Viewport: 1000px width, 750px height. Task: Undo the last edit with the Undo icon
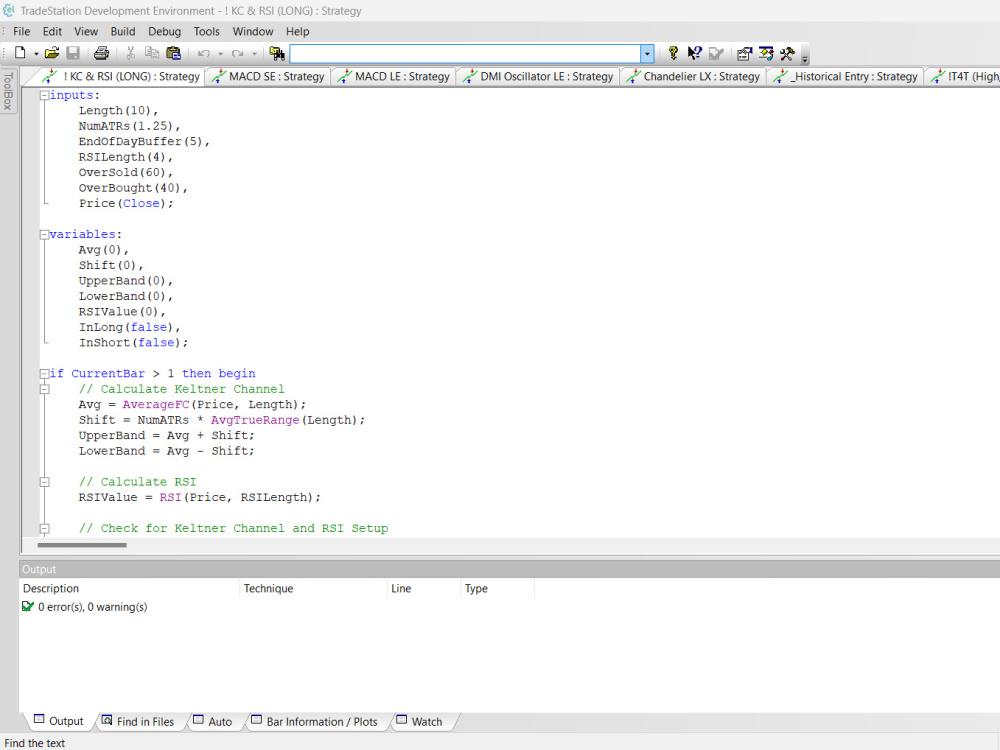203,53
